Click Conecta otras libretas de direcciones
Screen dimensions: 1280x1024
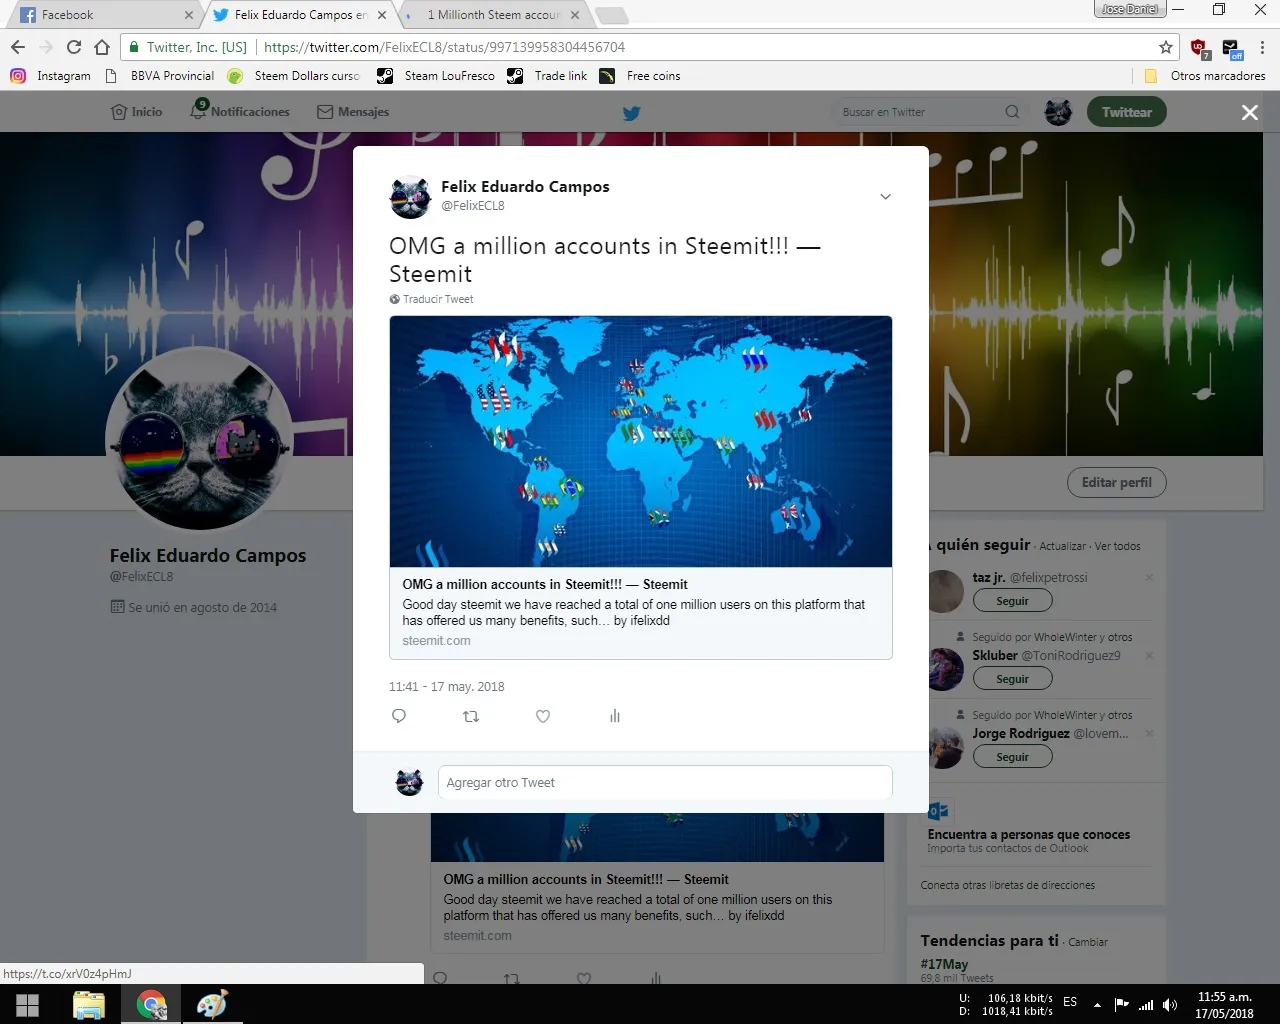click(x=1008, y=885)
